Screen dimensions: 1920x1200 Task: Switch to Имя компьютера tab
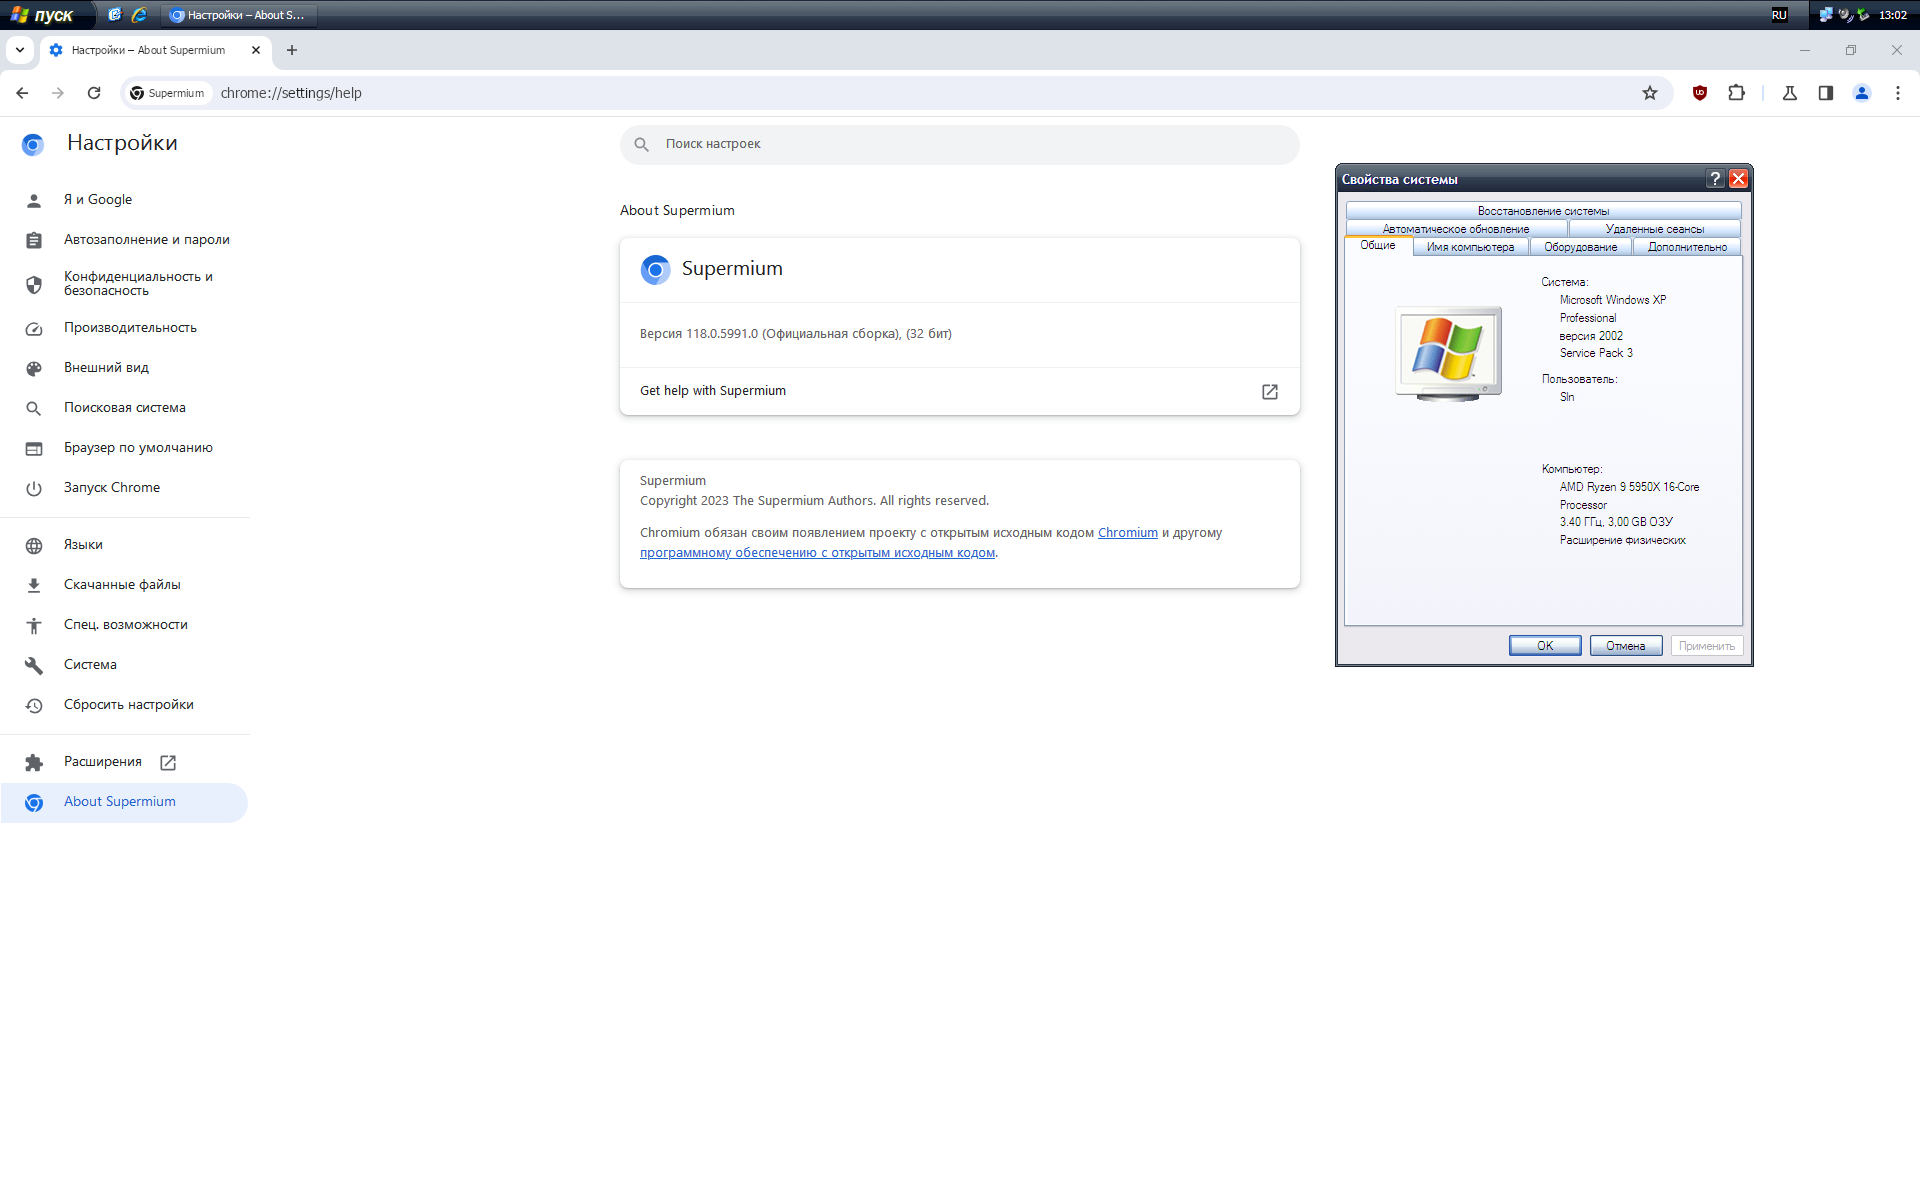point(1470,247)
